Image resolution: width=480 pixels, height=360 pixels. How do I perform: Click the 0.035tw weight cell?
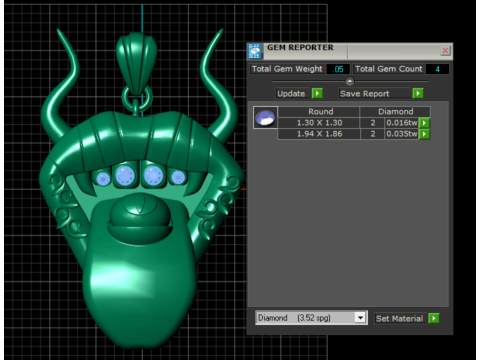pos(401,134)
